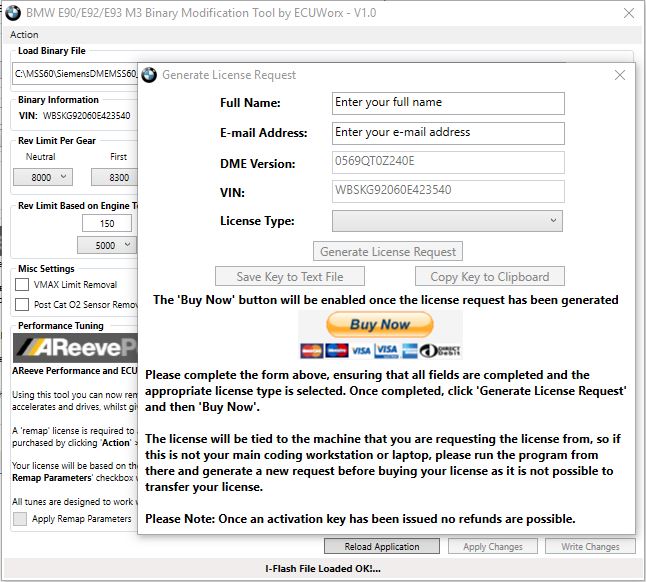This screenshot has width=646, height=582.
Task: Click the Write Changes button
Action: [x=590, y=546]
